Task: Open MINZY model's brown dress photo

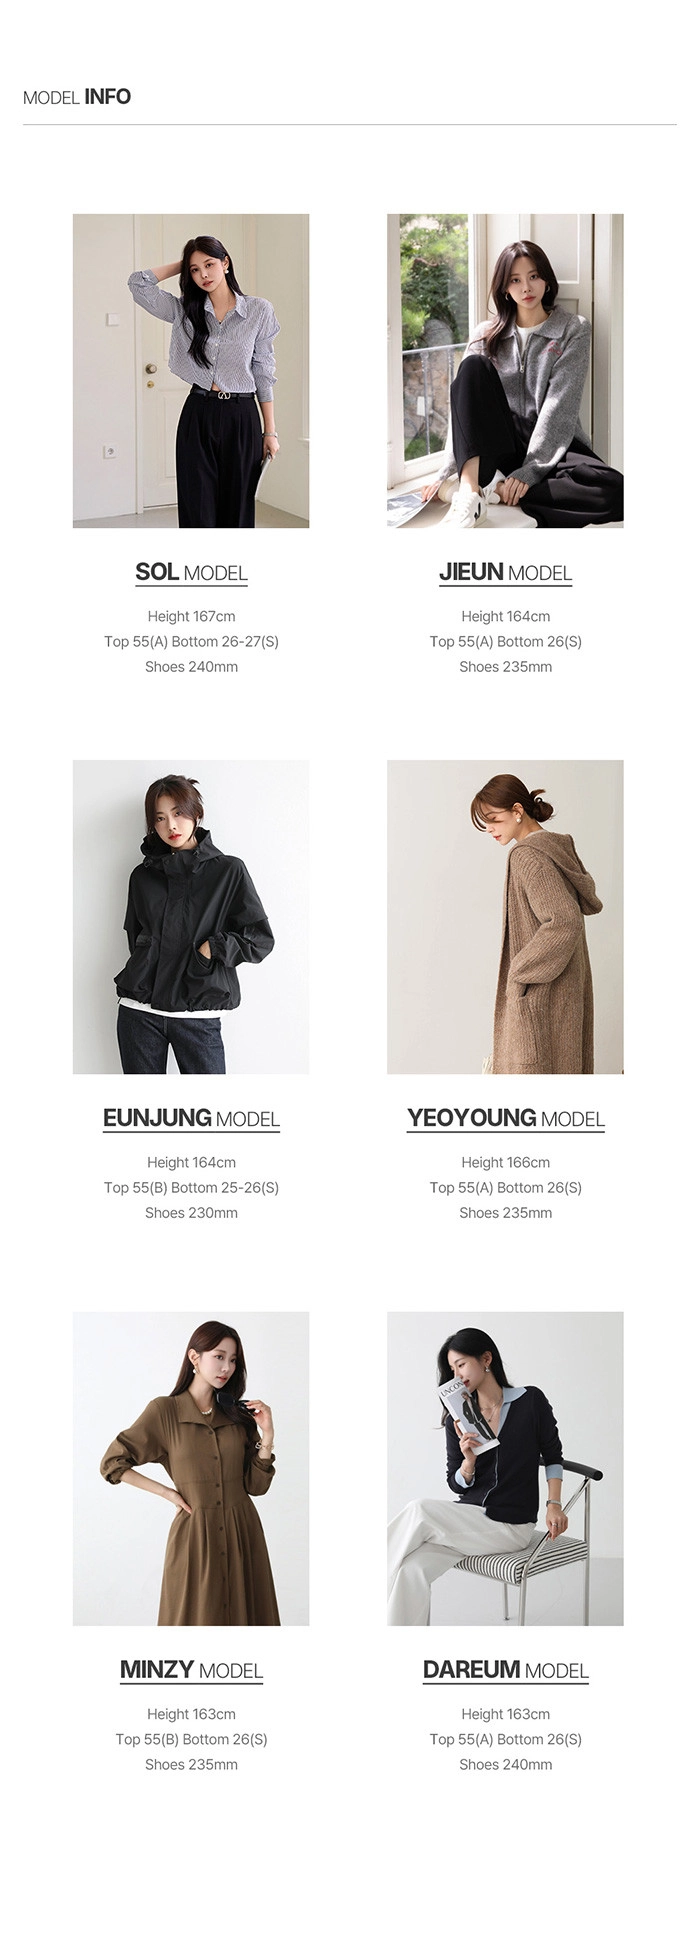Action: pyautogui.click(x=191, y=1468)
